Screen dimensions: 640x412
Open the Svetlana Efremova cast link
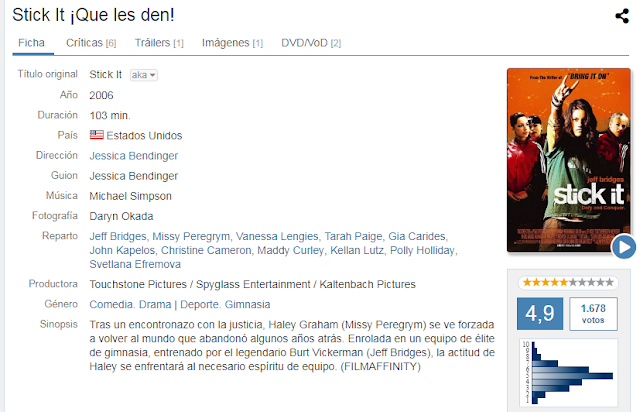(135, 264)
